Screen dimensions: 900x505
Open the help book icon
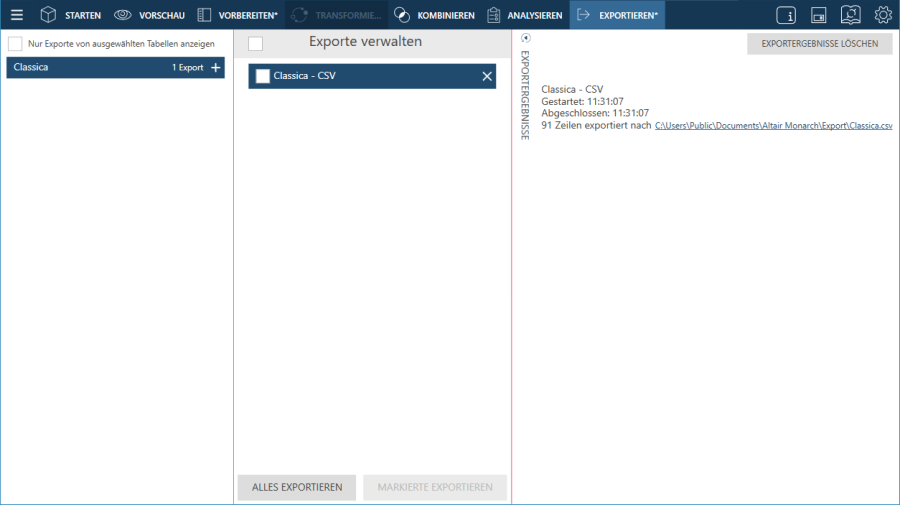pyautogui.click(x=850, y=15)
